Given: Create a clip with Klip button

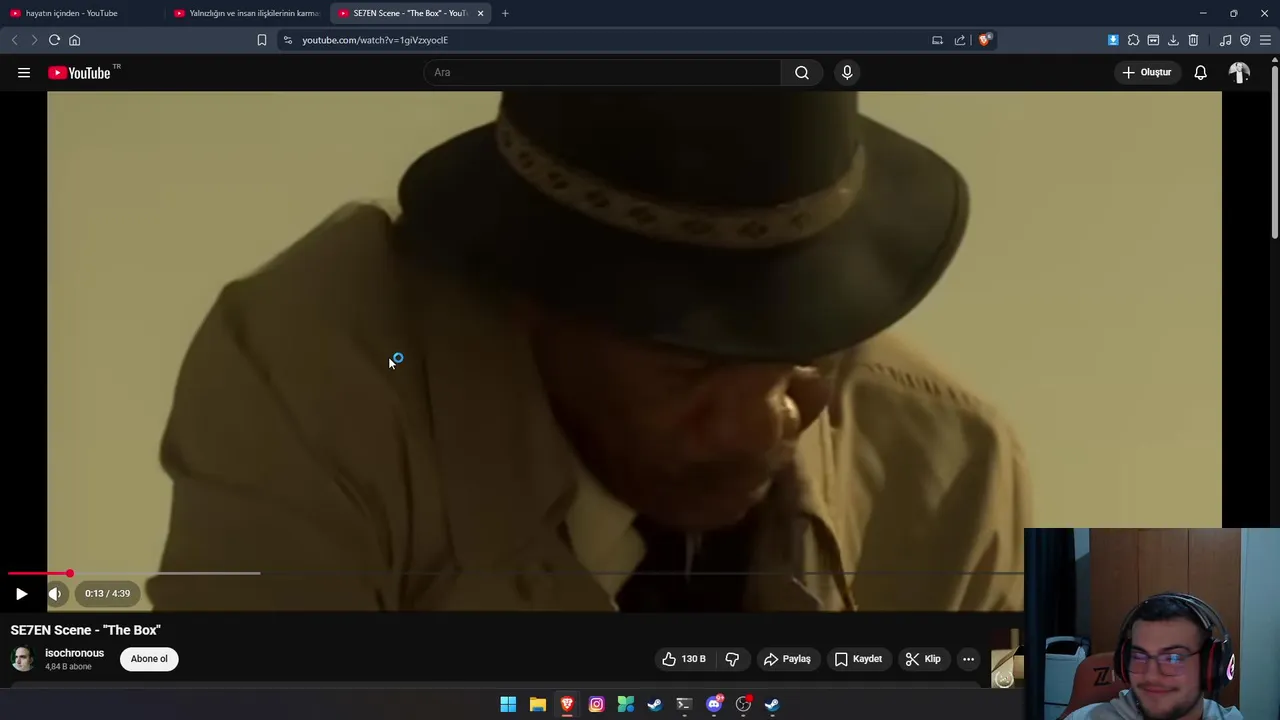Looking at the screenshot, I should point(923,659).
